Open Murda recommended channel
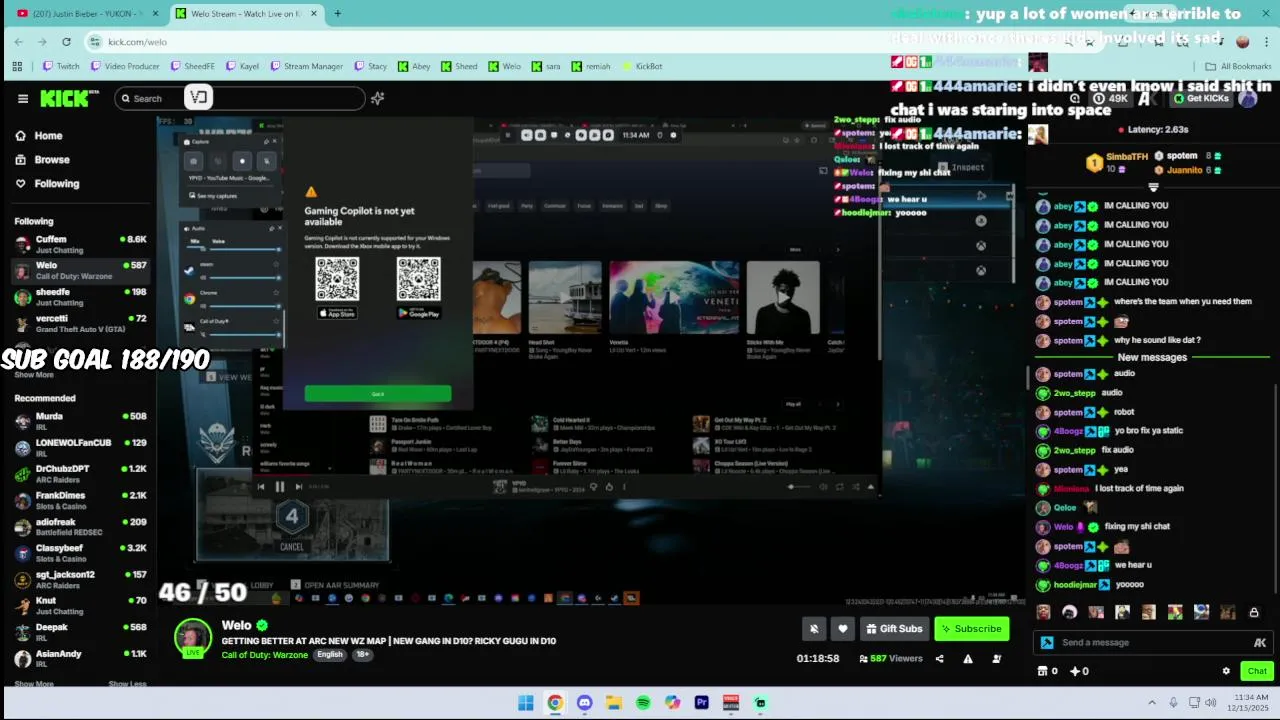The height and width of the screenshot is (720, 1280). [80, 421]
